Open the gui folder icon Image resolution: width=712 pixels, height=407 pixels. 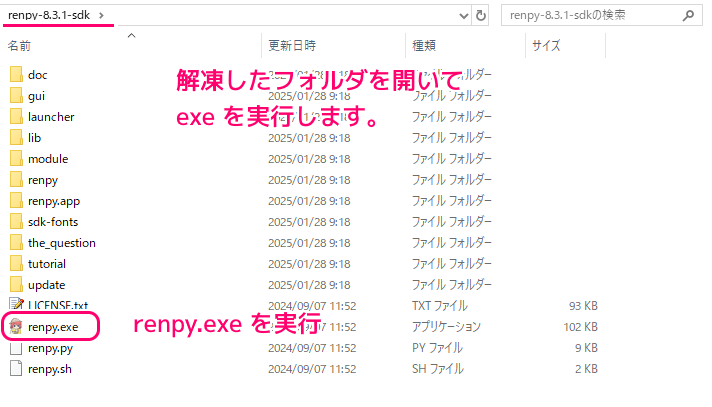(16, 96)
